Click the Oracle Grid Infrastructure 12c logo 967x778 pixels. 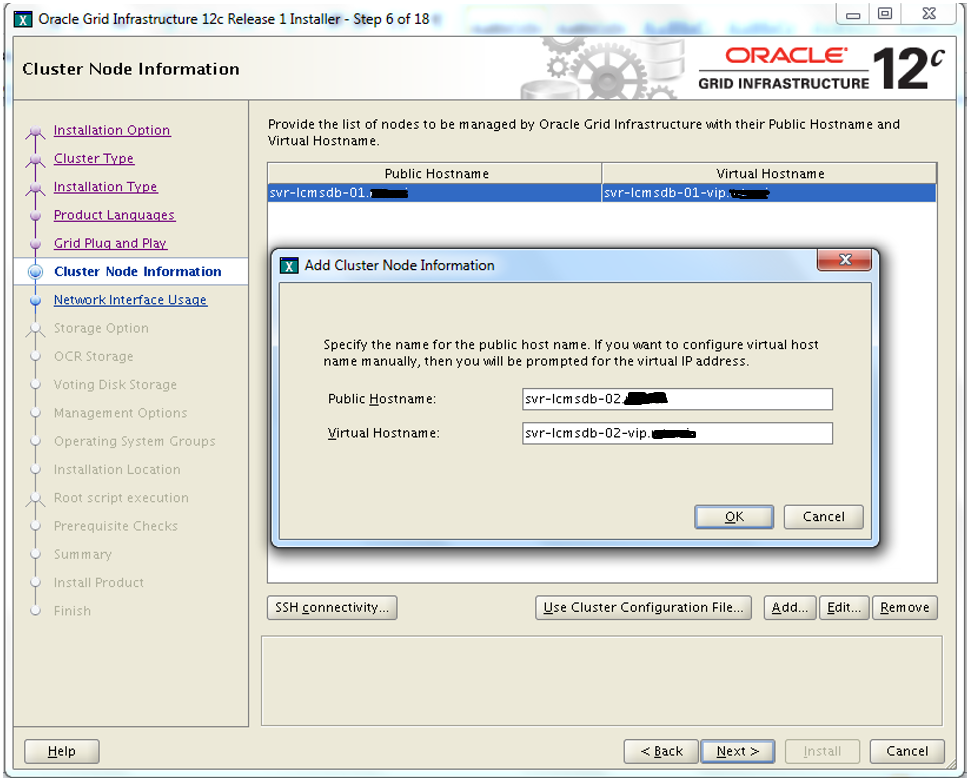(x=821, y=68)
